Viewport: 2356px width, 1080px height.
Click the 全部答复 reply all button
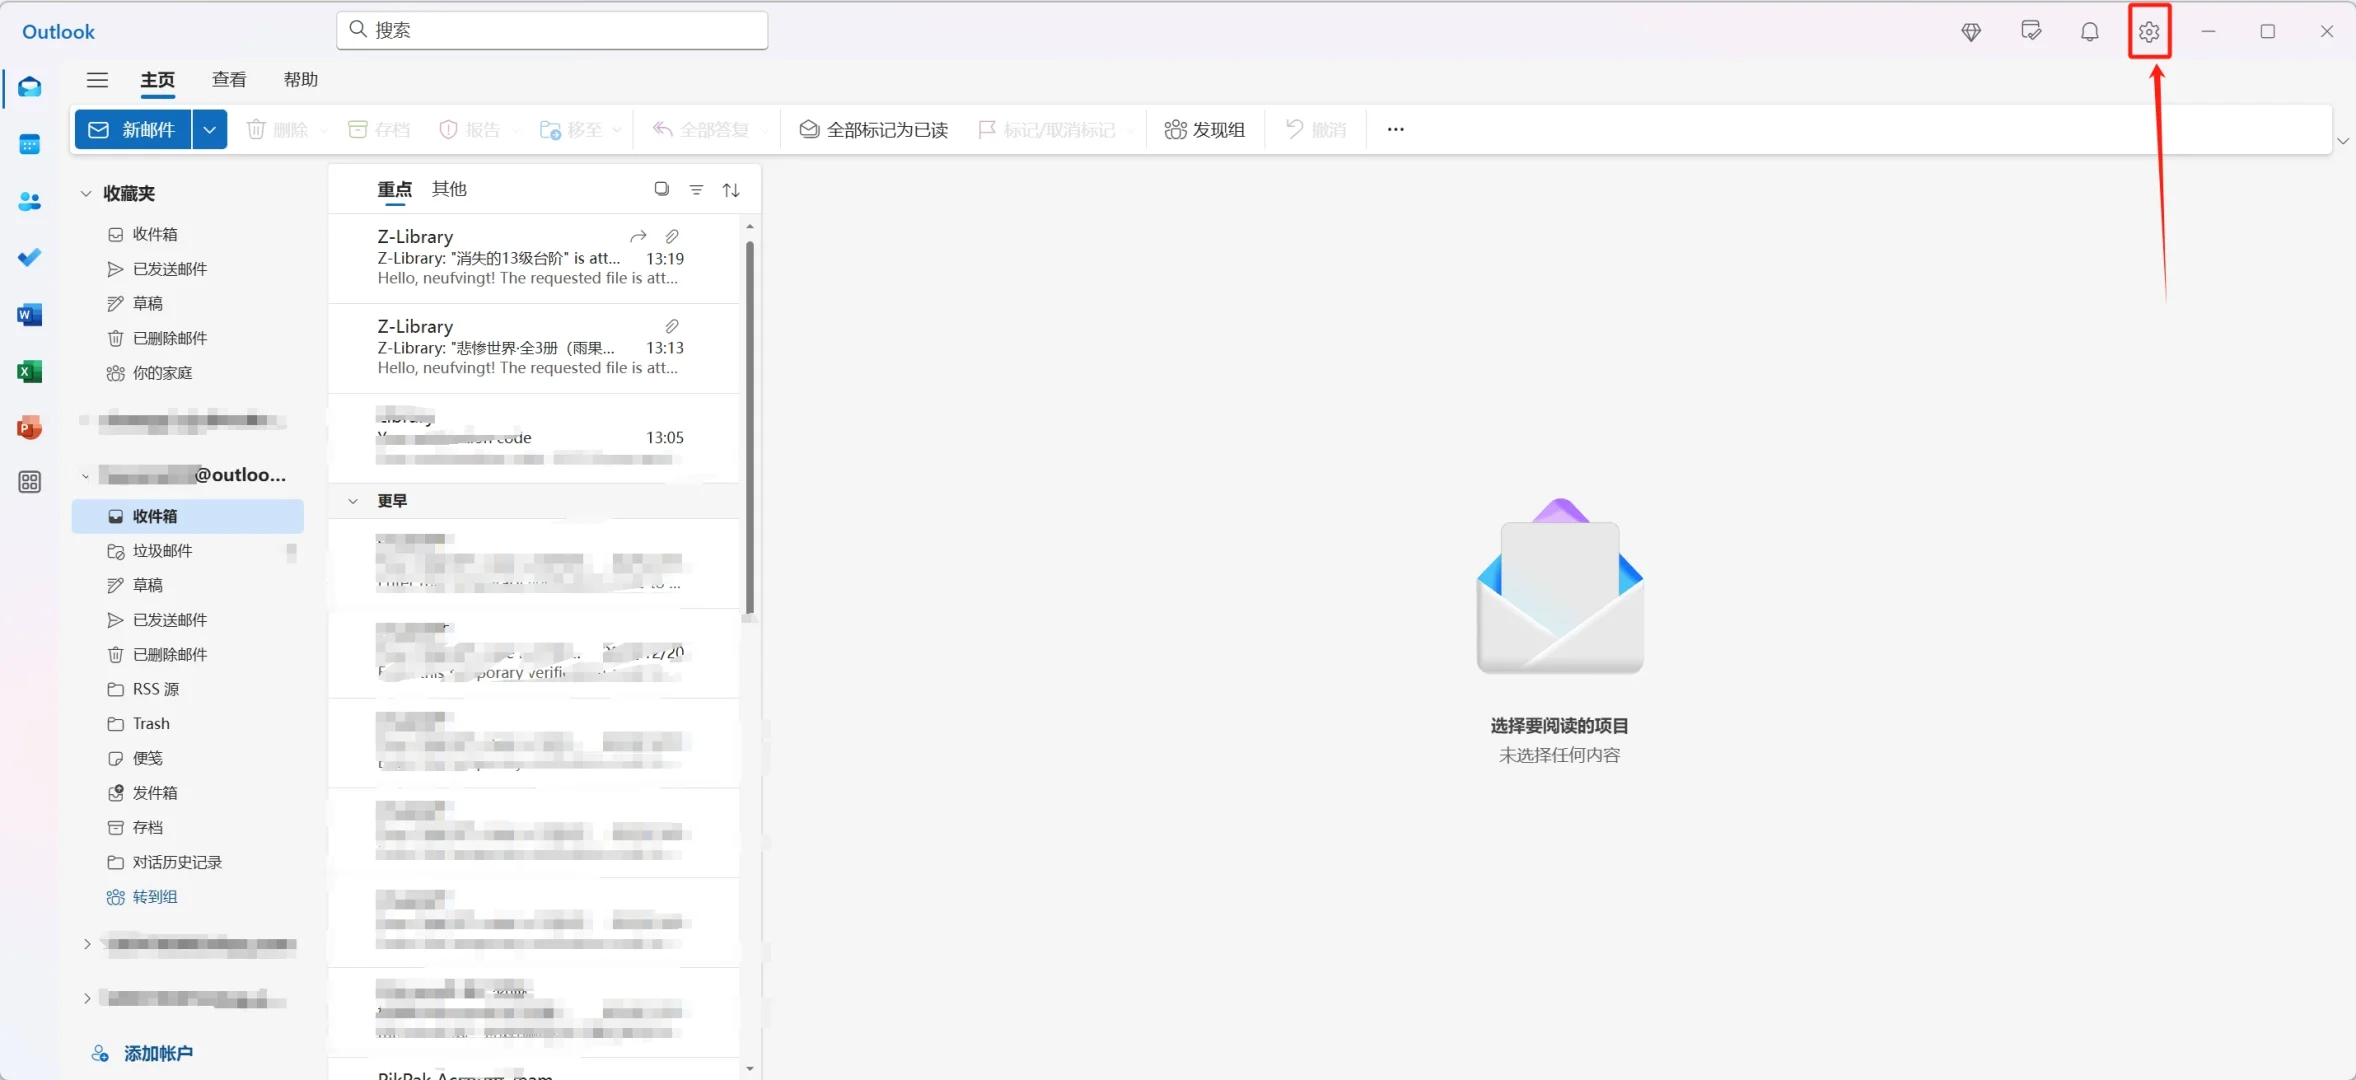point(701,130)
